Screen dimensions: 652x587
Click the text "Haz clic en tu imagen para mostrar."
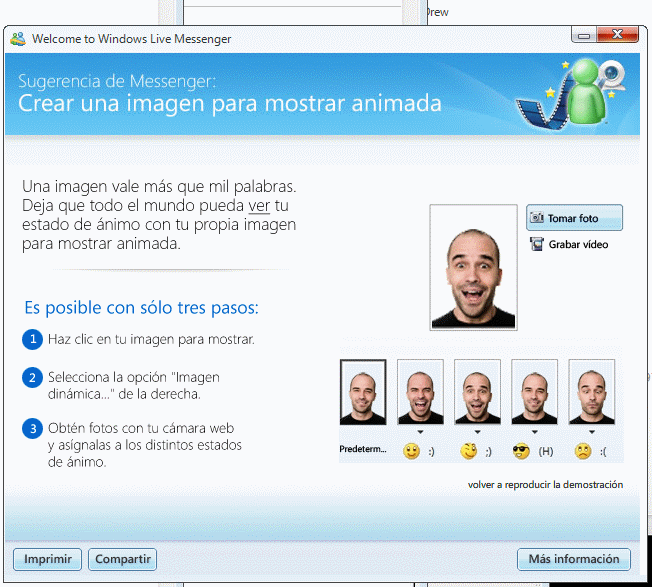coord(151,339)
